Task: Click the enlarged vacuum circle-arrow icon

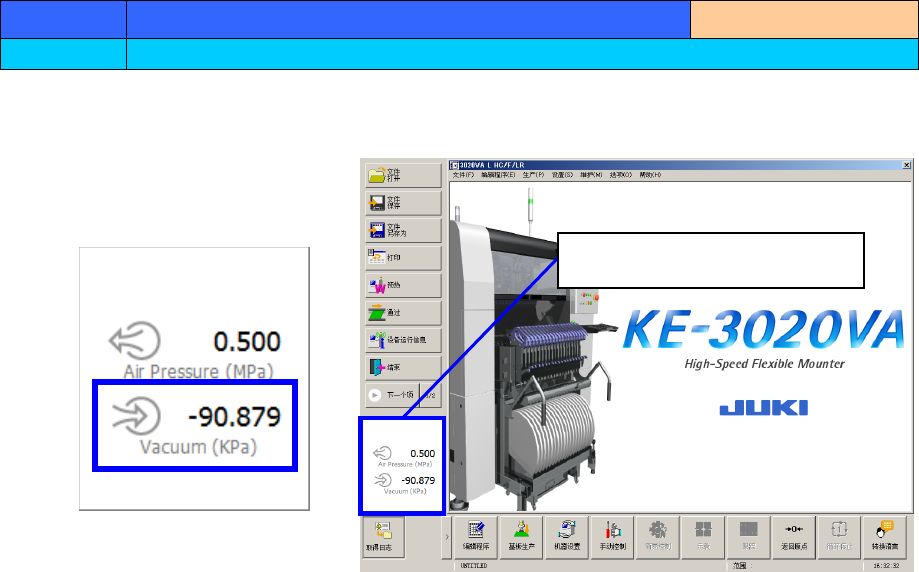Action: tap(136, 416)
